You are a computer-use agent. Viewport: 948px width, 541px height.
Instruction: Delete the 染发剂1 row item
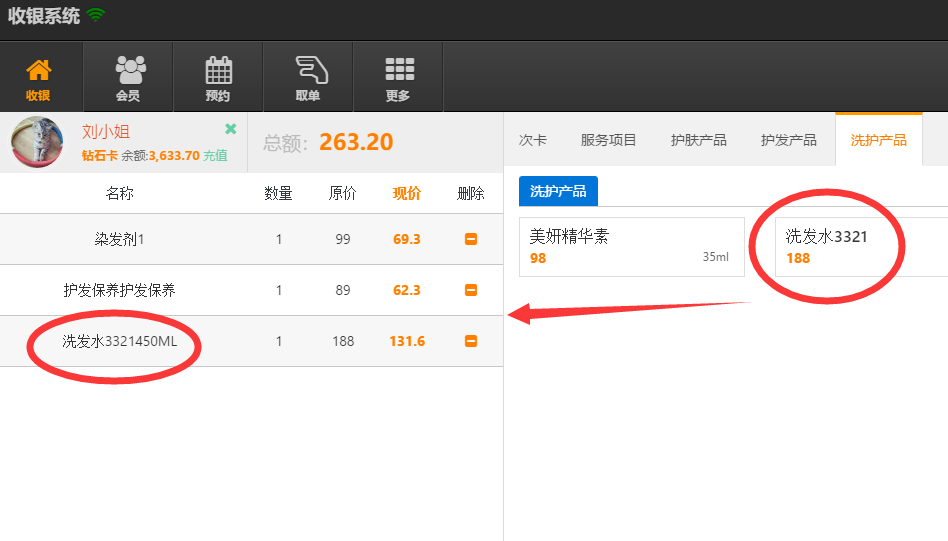(471, 239)
